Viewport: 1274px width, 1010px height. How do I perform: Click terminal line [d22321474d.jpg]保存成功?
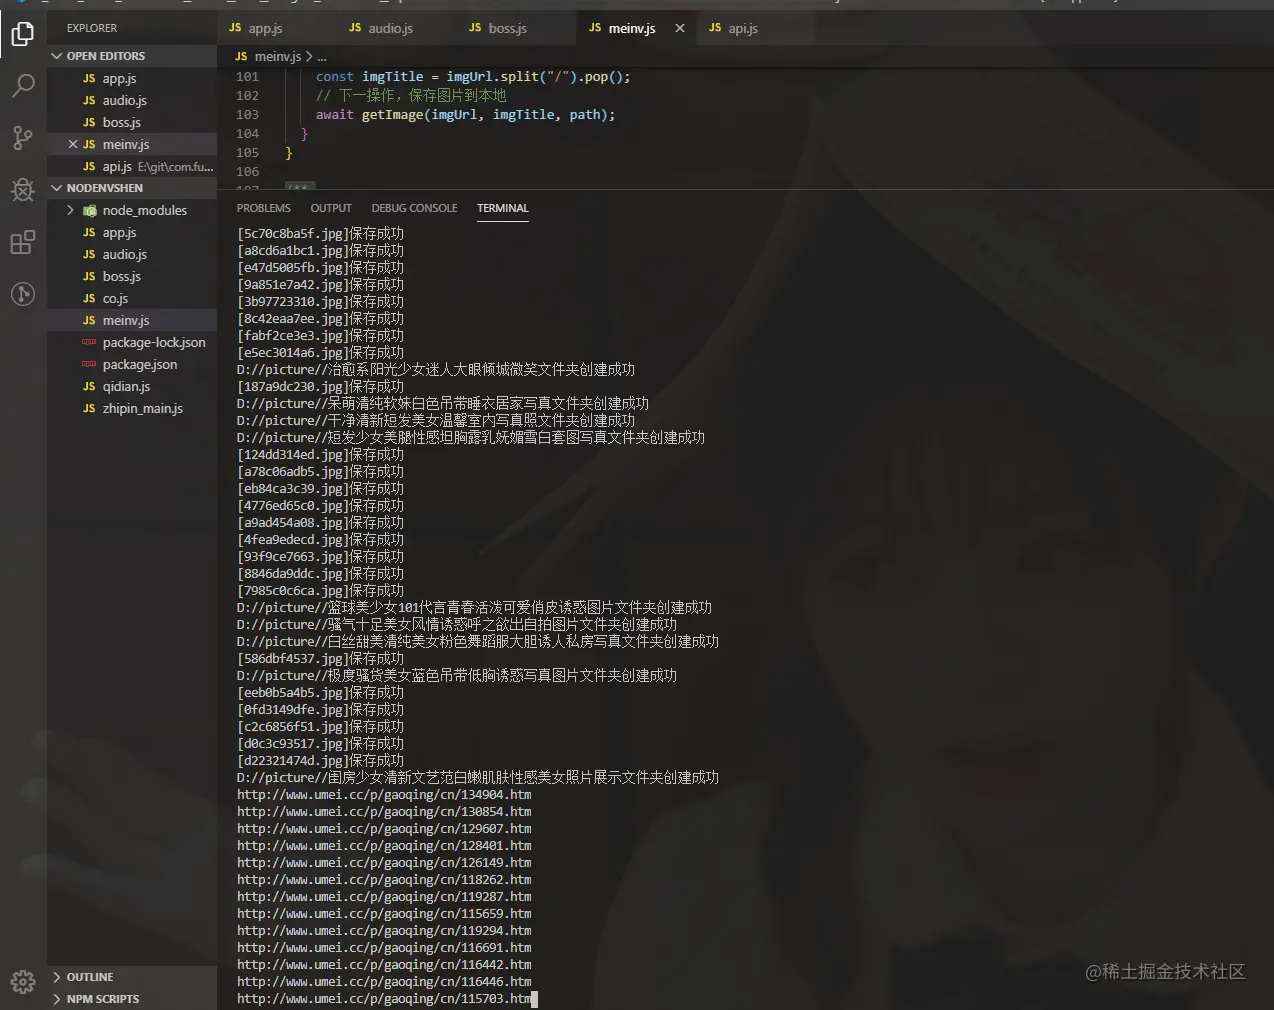(320, 761)
